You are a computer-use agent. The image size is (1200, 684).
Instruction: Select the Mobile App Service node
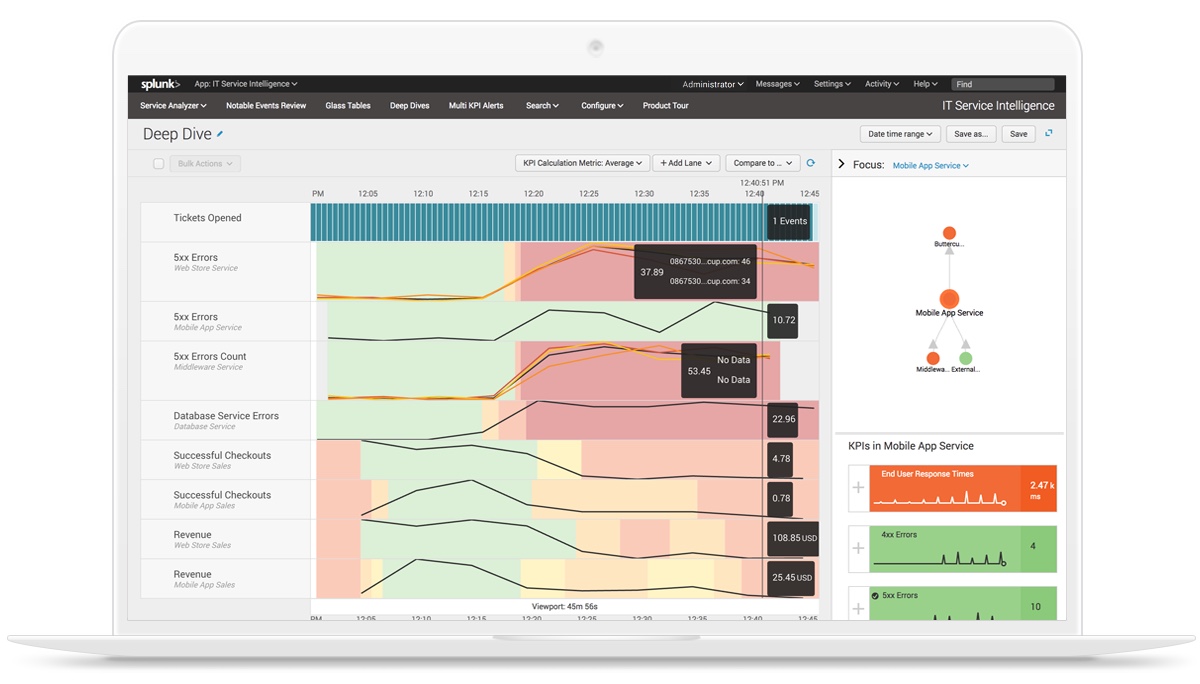point(949,299)
